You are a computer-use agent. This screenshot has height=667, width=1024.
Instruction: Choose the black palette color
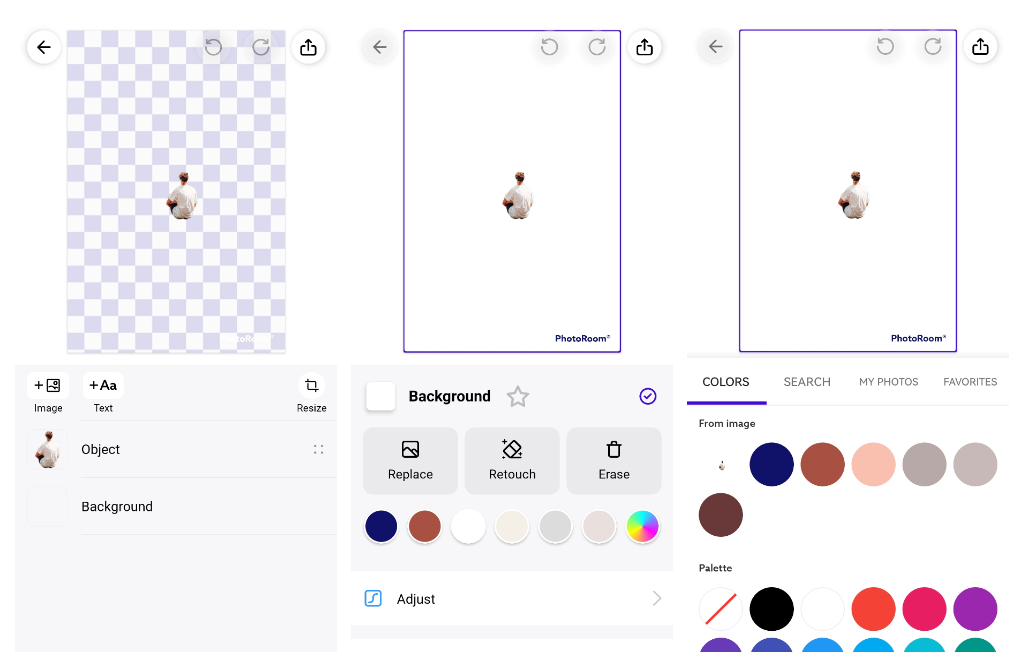pos(771,608)
